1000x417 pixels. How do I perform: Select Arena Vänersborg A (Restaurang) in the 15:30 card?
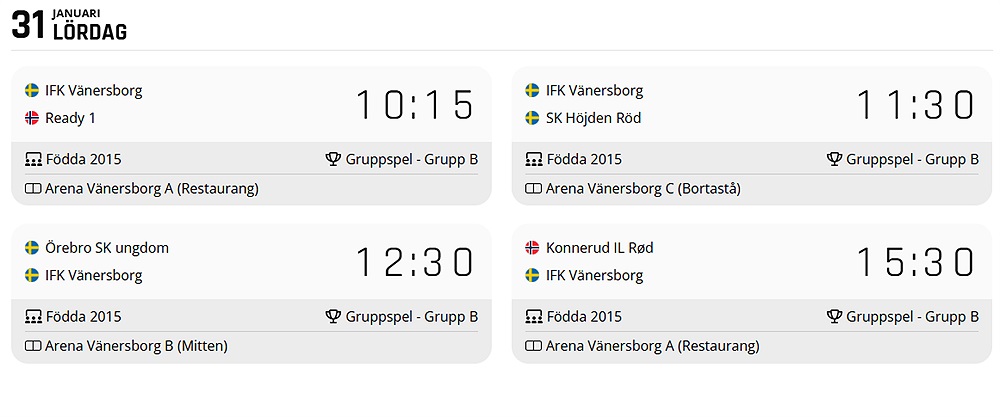[652, 346]
